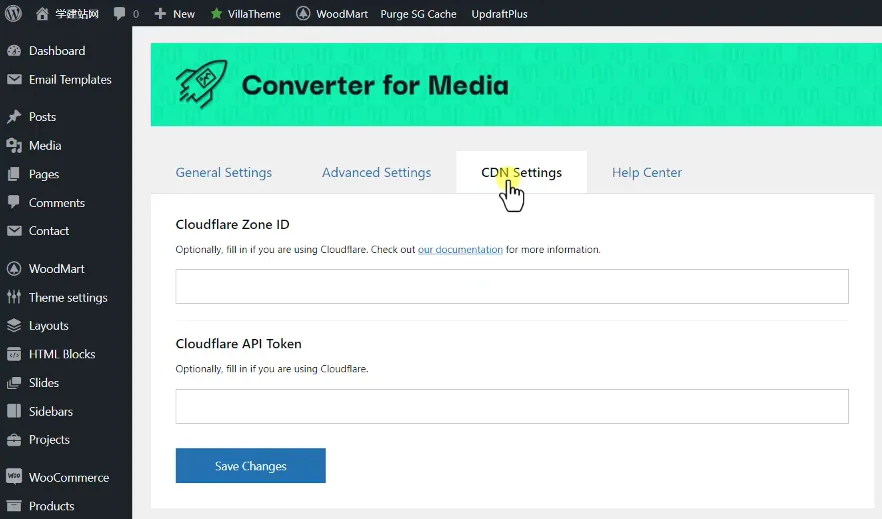Screen dimensions: 882x519
Task: Open VillaTheme admin bar menu
Action: pyautogui.click(x=254, y=14)
